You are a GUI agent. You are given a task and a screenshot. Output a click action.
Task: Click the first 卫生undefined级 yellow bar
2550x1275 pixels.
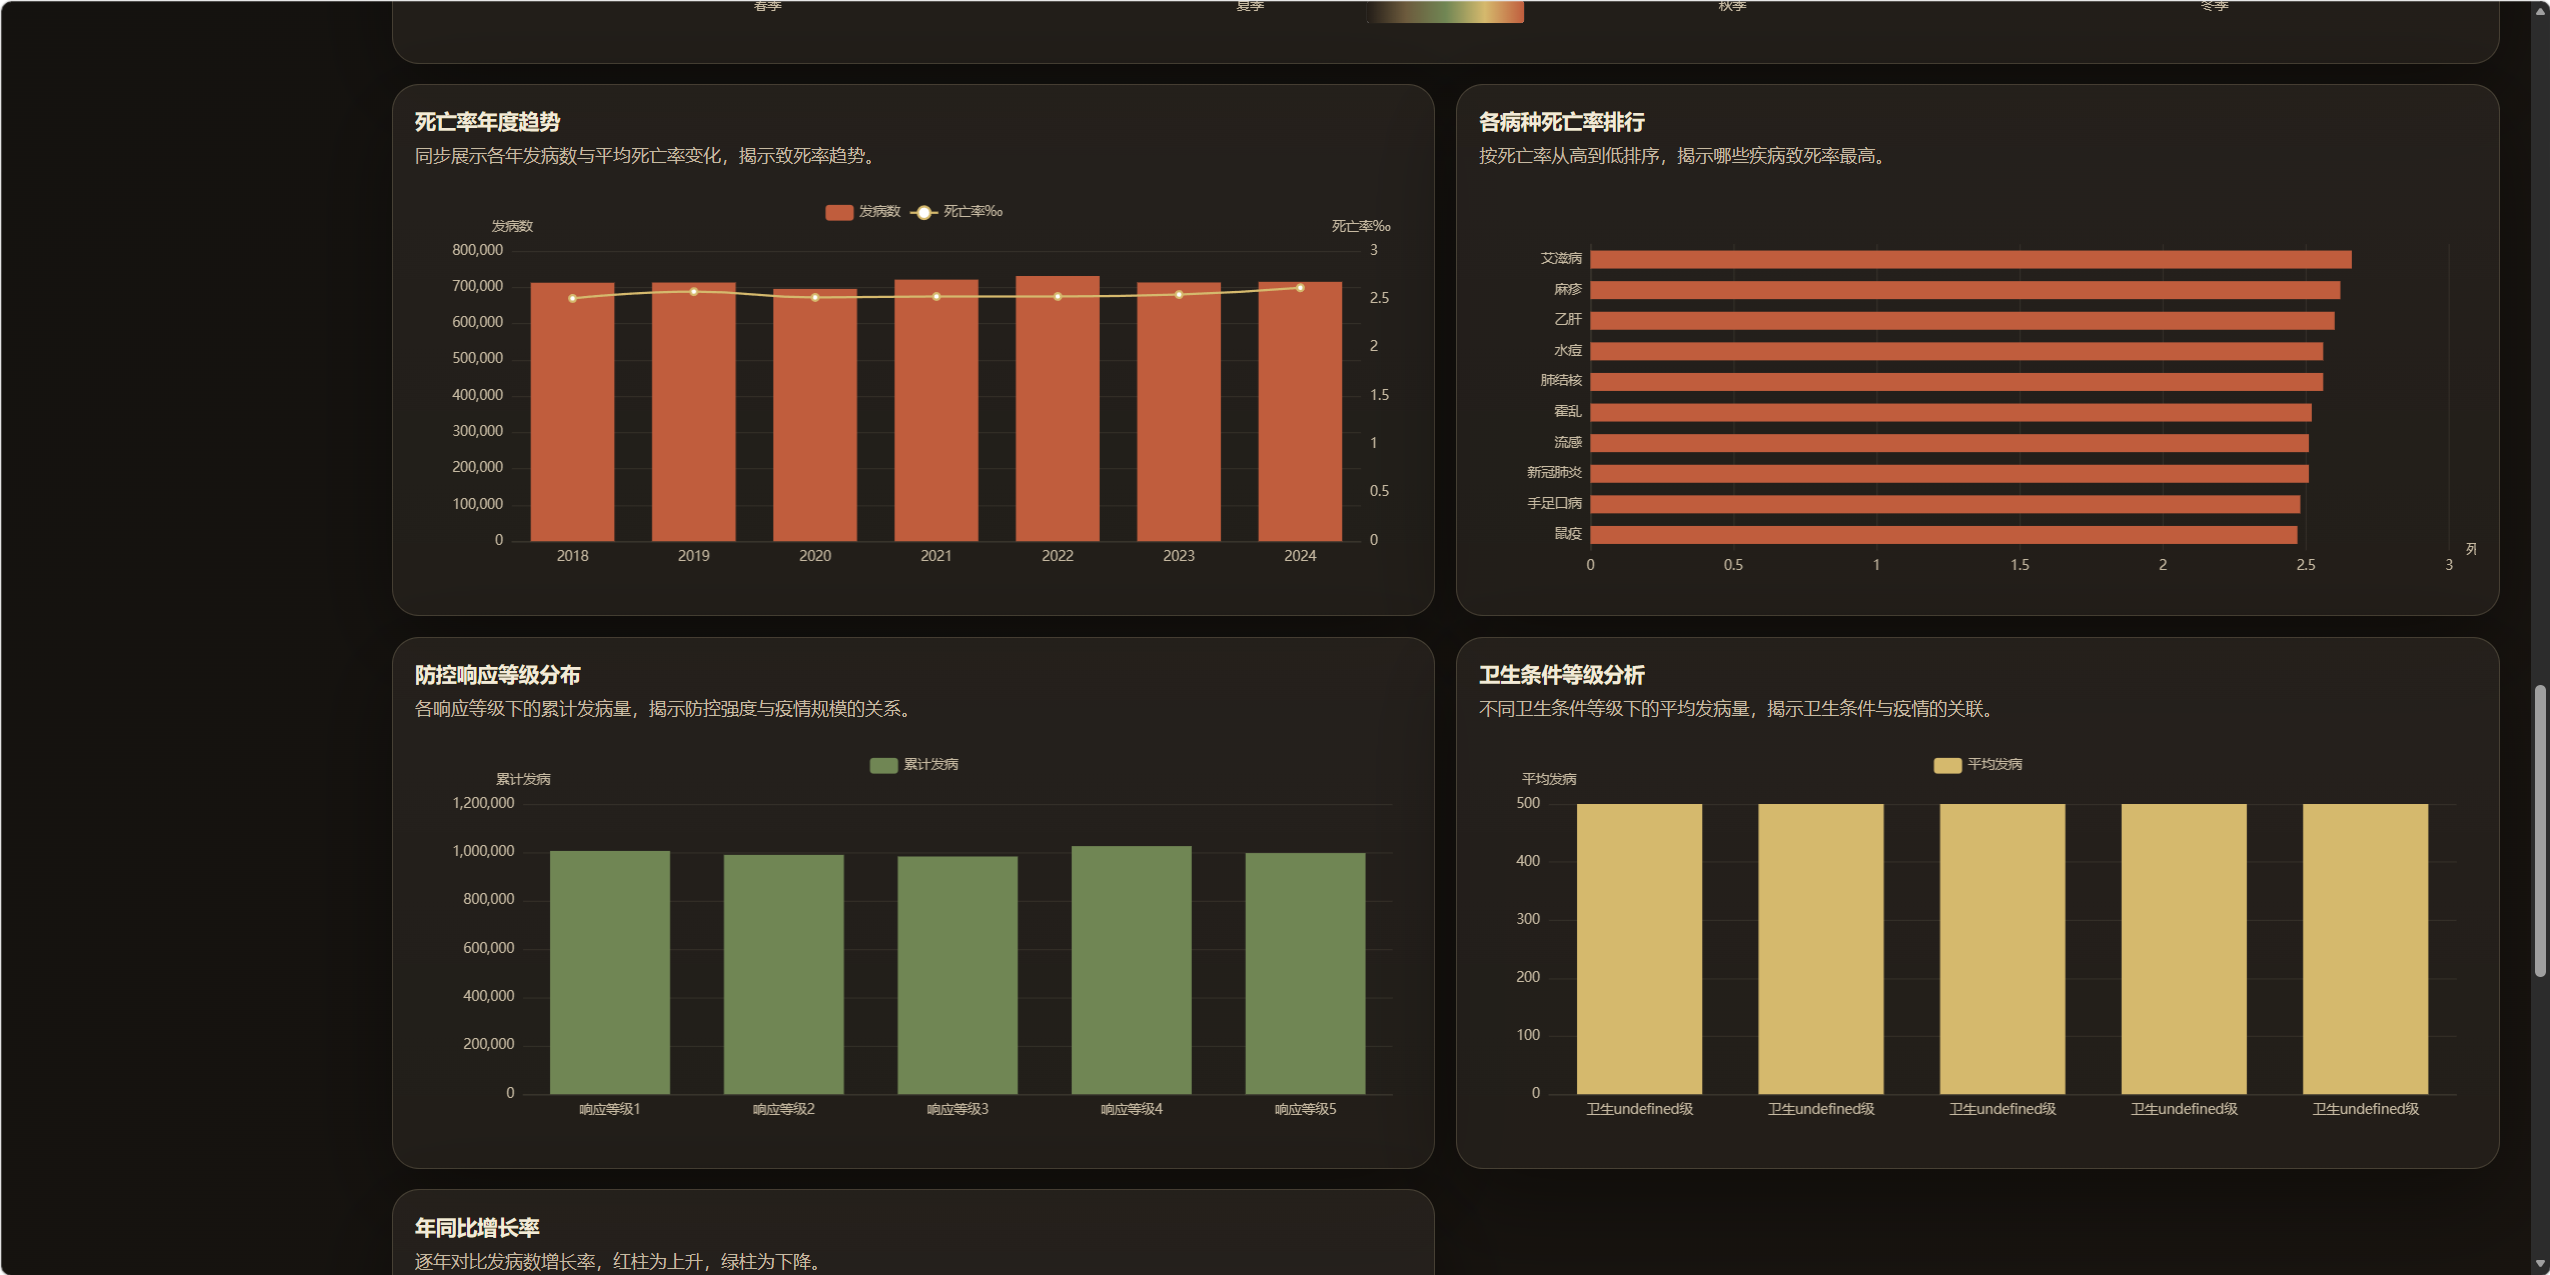(1639, 950)
